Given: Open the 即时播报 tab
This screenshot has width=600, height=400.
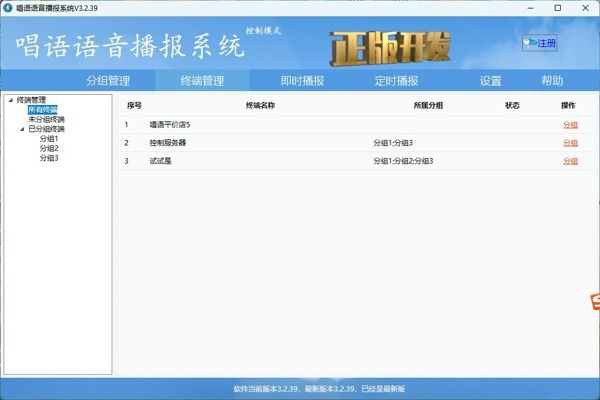Looking at the screenshot, I should point(302,81).
